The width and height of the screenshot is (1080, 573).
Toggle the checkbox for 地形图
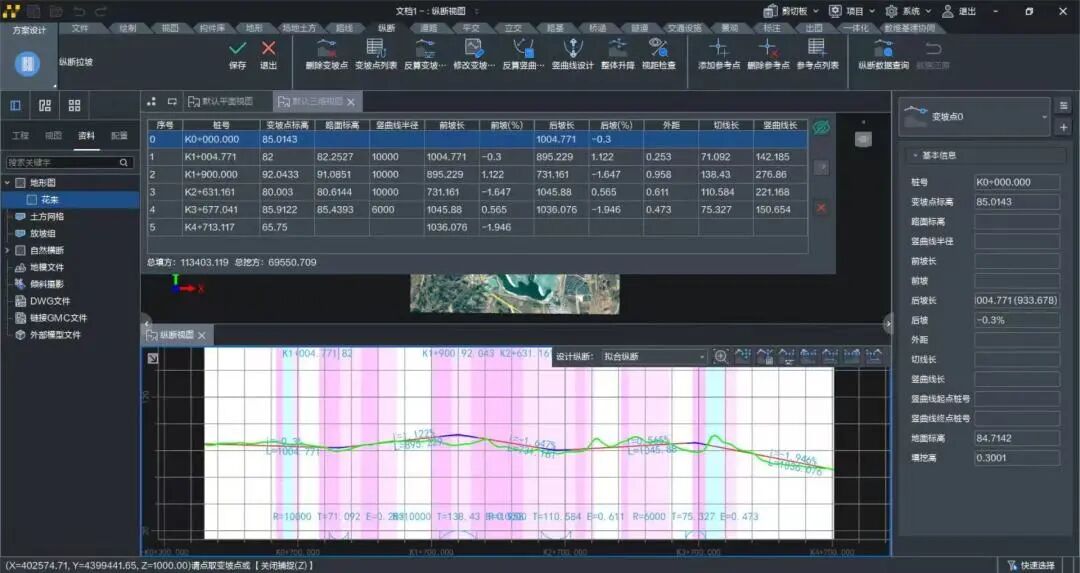coord(21,183)
